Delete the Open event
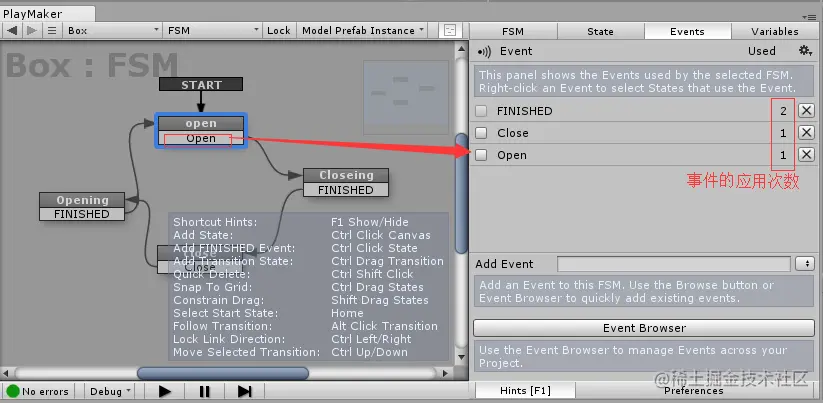The image size is (823, 403). [806, 155]
